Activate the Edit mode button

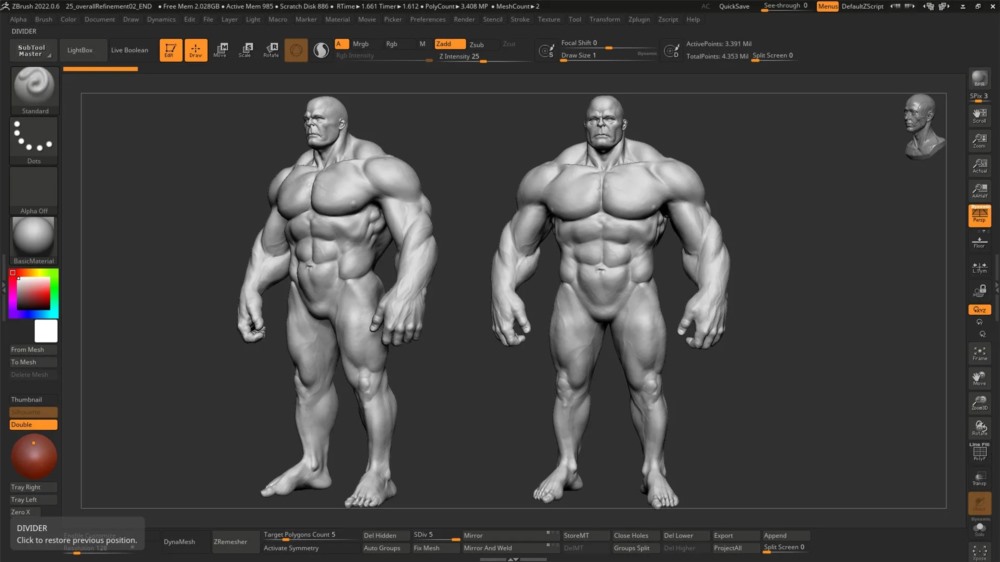(170, 50)
